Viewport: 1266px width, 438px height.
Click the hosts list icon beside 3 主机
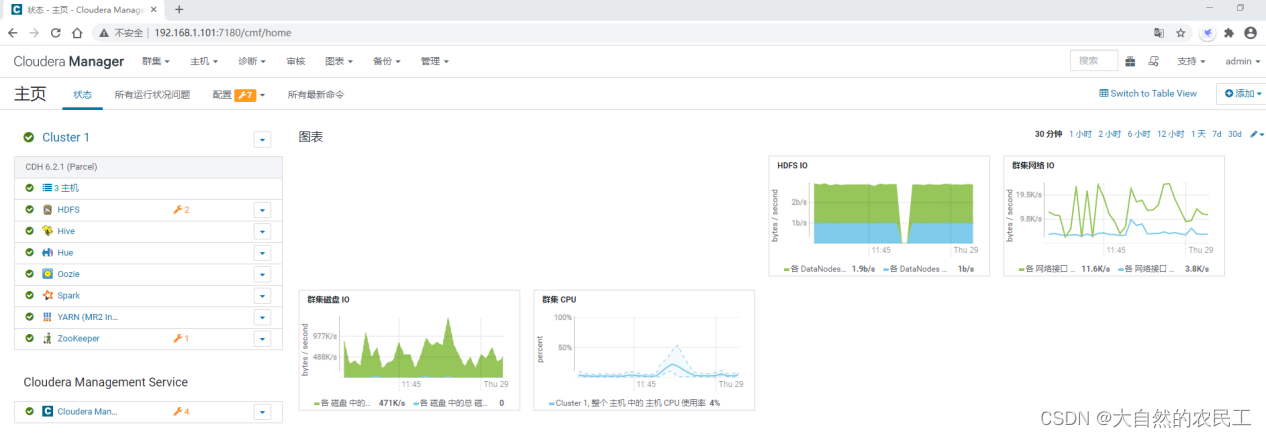(47, 188)
